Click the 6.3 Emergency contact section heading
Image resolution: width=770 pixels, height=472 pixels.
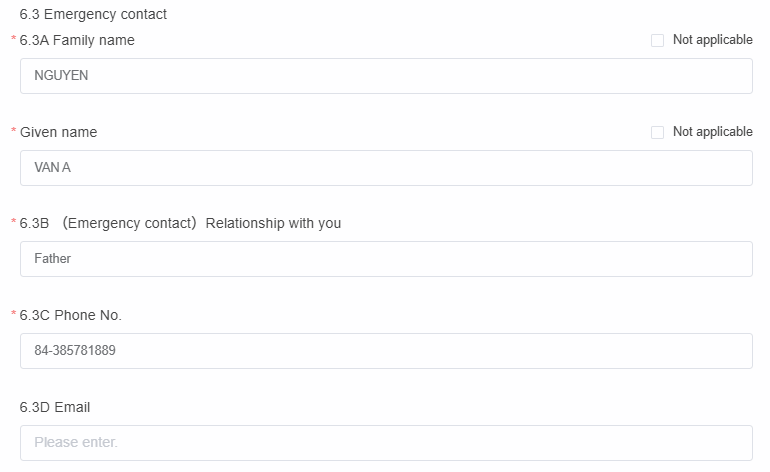click(94, 15)
